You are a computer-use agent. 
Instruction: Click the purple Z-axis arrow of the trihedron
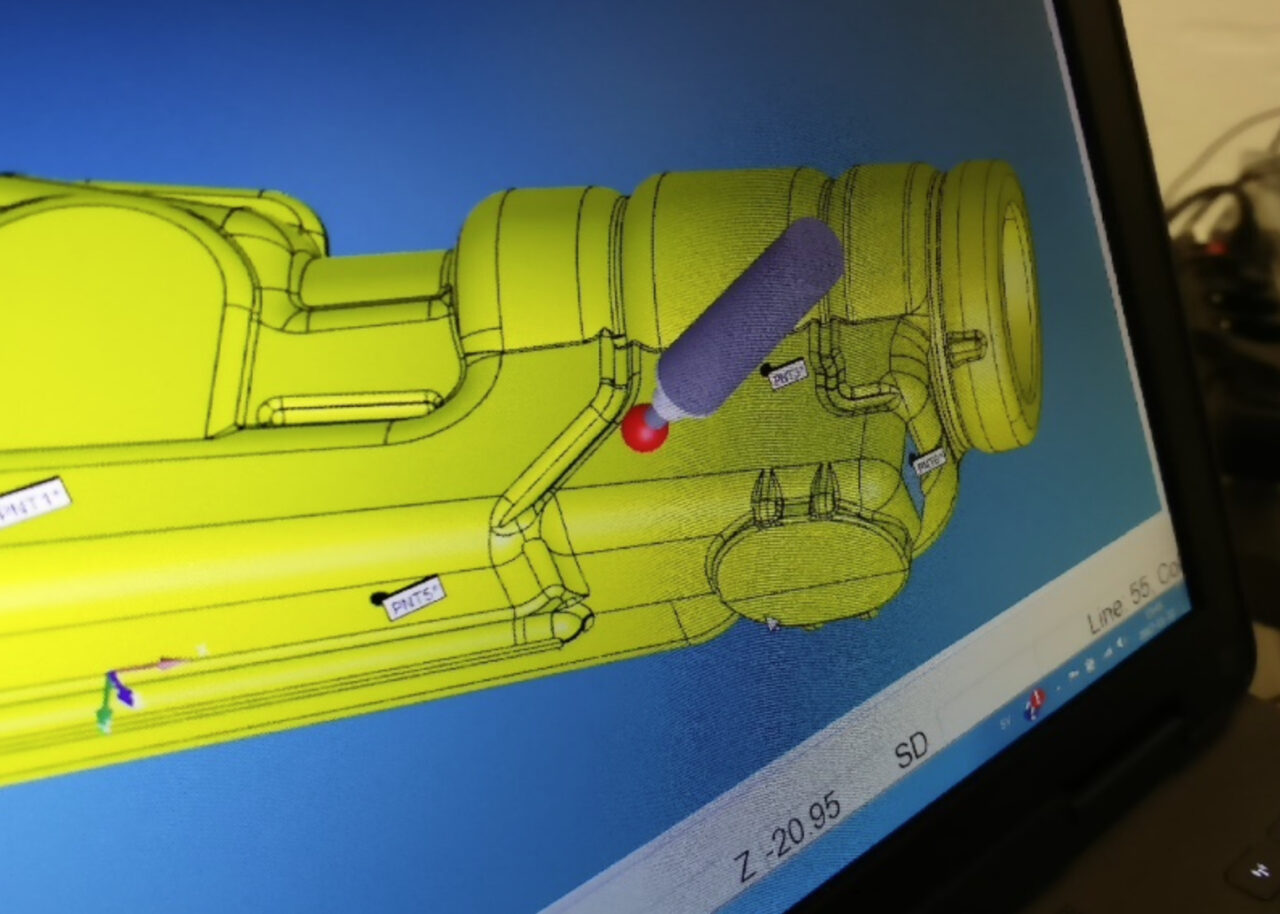tap(122, 695)
